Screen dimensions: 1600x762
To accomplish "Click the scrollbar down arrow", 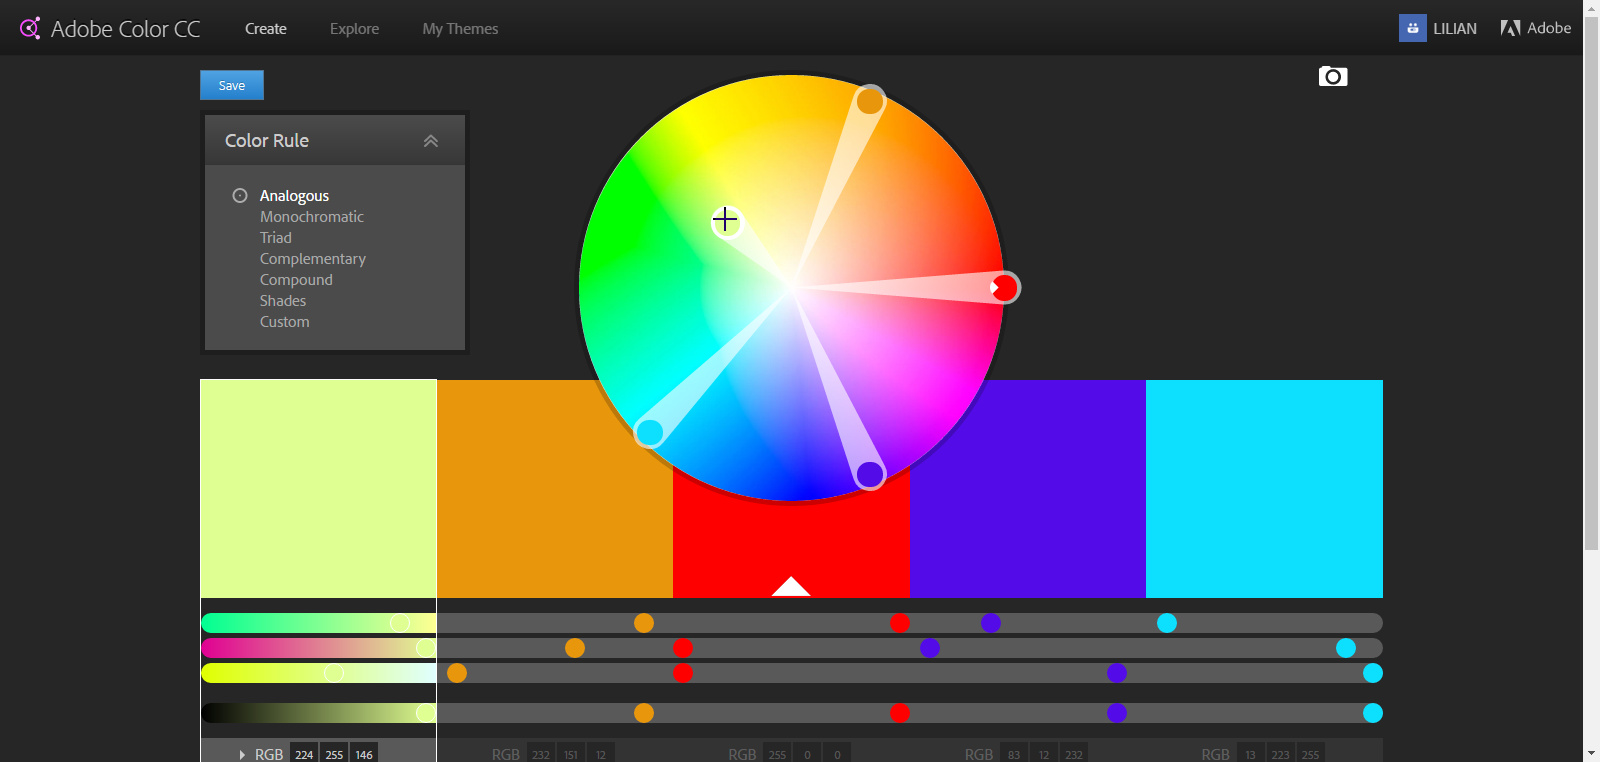I will [x=1591, y=753].
